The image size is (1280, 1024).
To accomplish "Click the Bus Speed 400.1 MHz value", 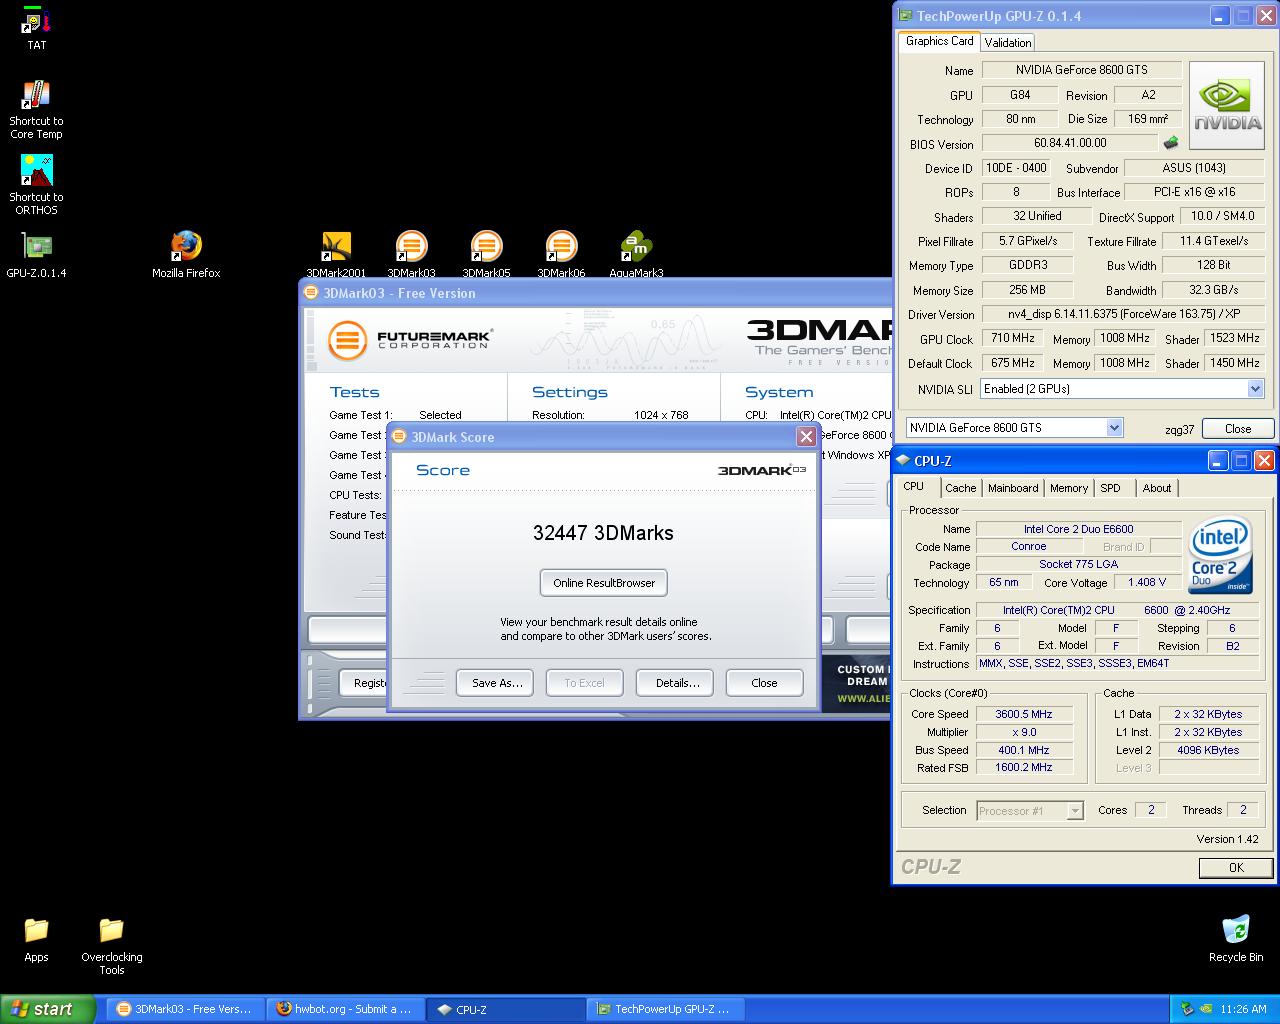I will tap(1024, 750).
